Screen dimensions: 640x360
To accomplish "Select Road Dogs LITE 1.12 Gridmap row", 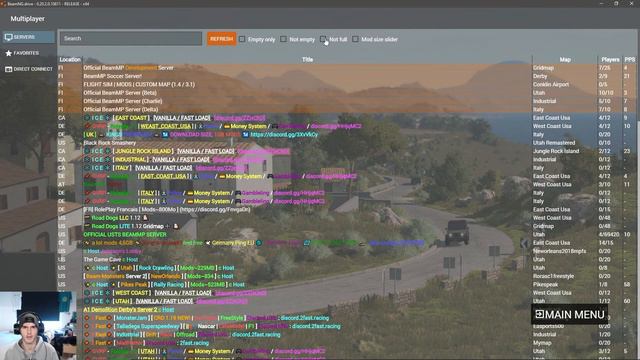I will click(347, 226).
